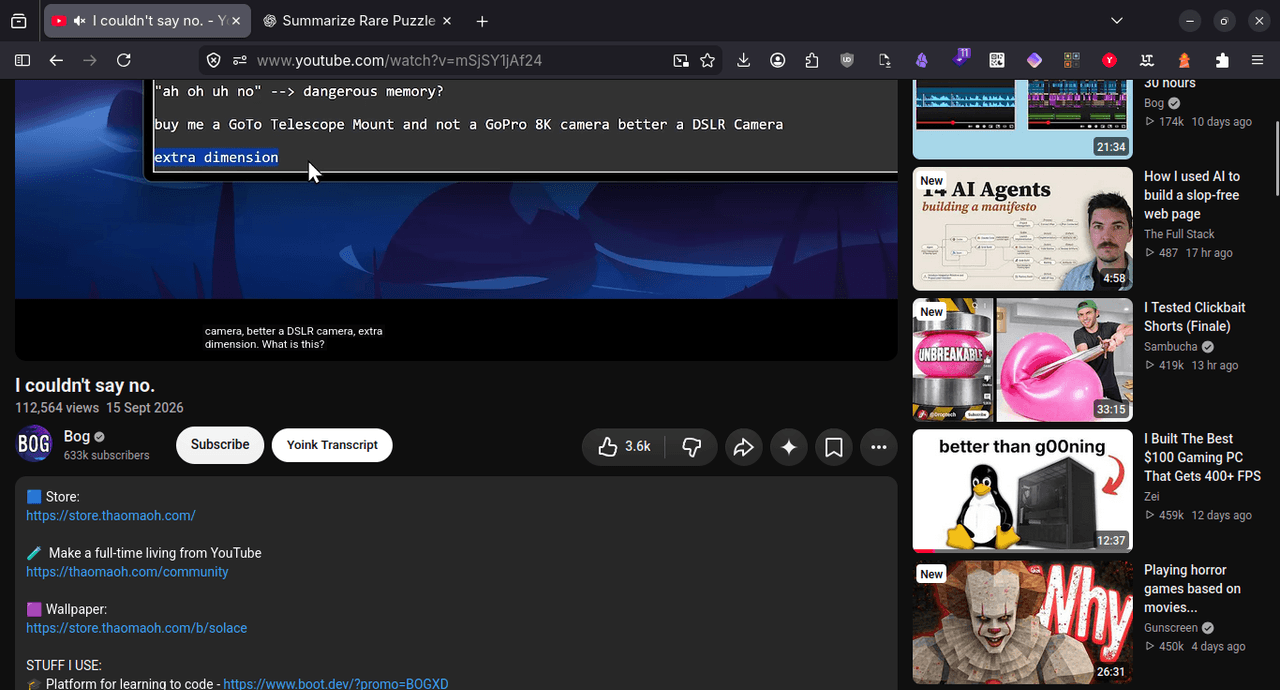The width and height of the screenshot is (1280, 690).
Task: Like the video with 3.6k likes
Action: [624, 447]
